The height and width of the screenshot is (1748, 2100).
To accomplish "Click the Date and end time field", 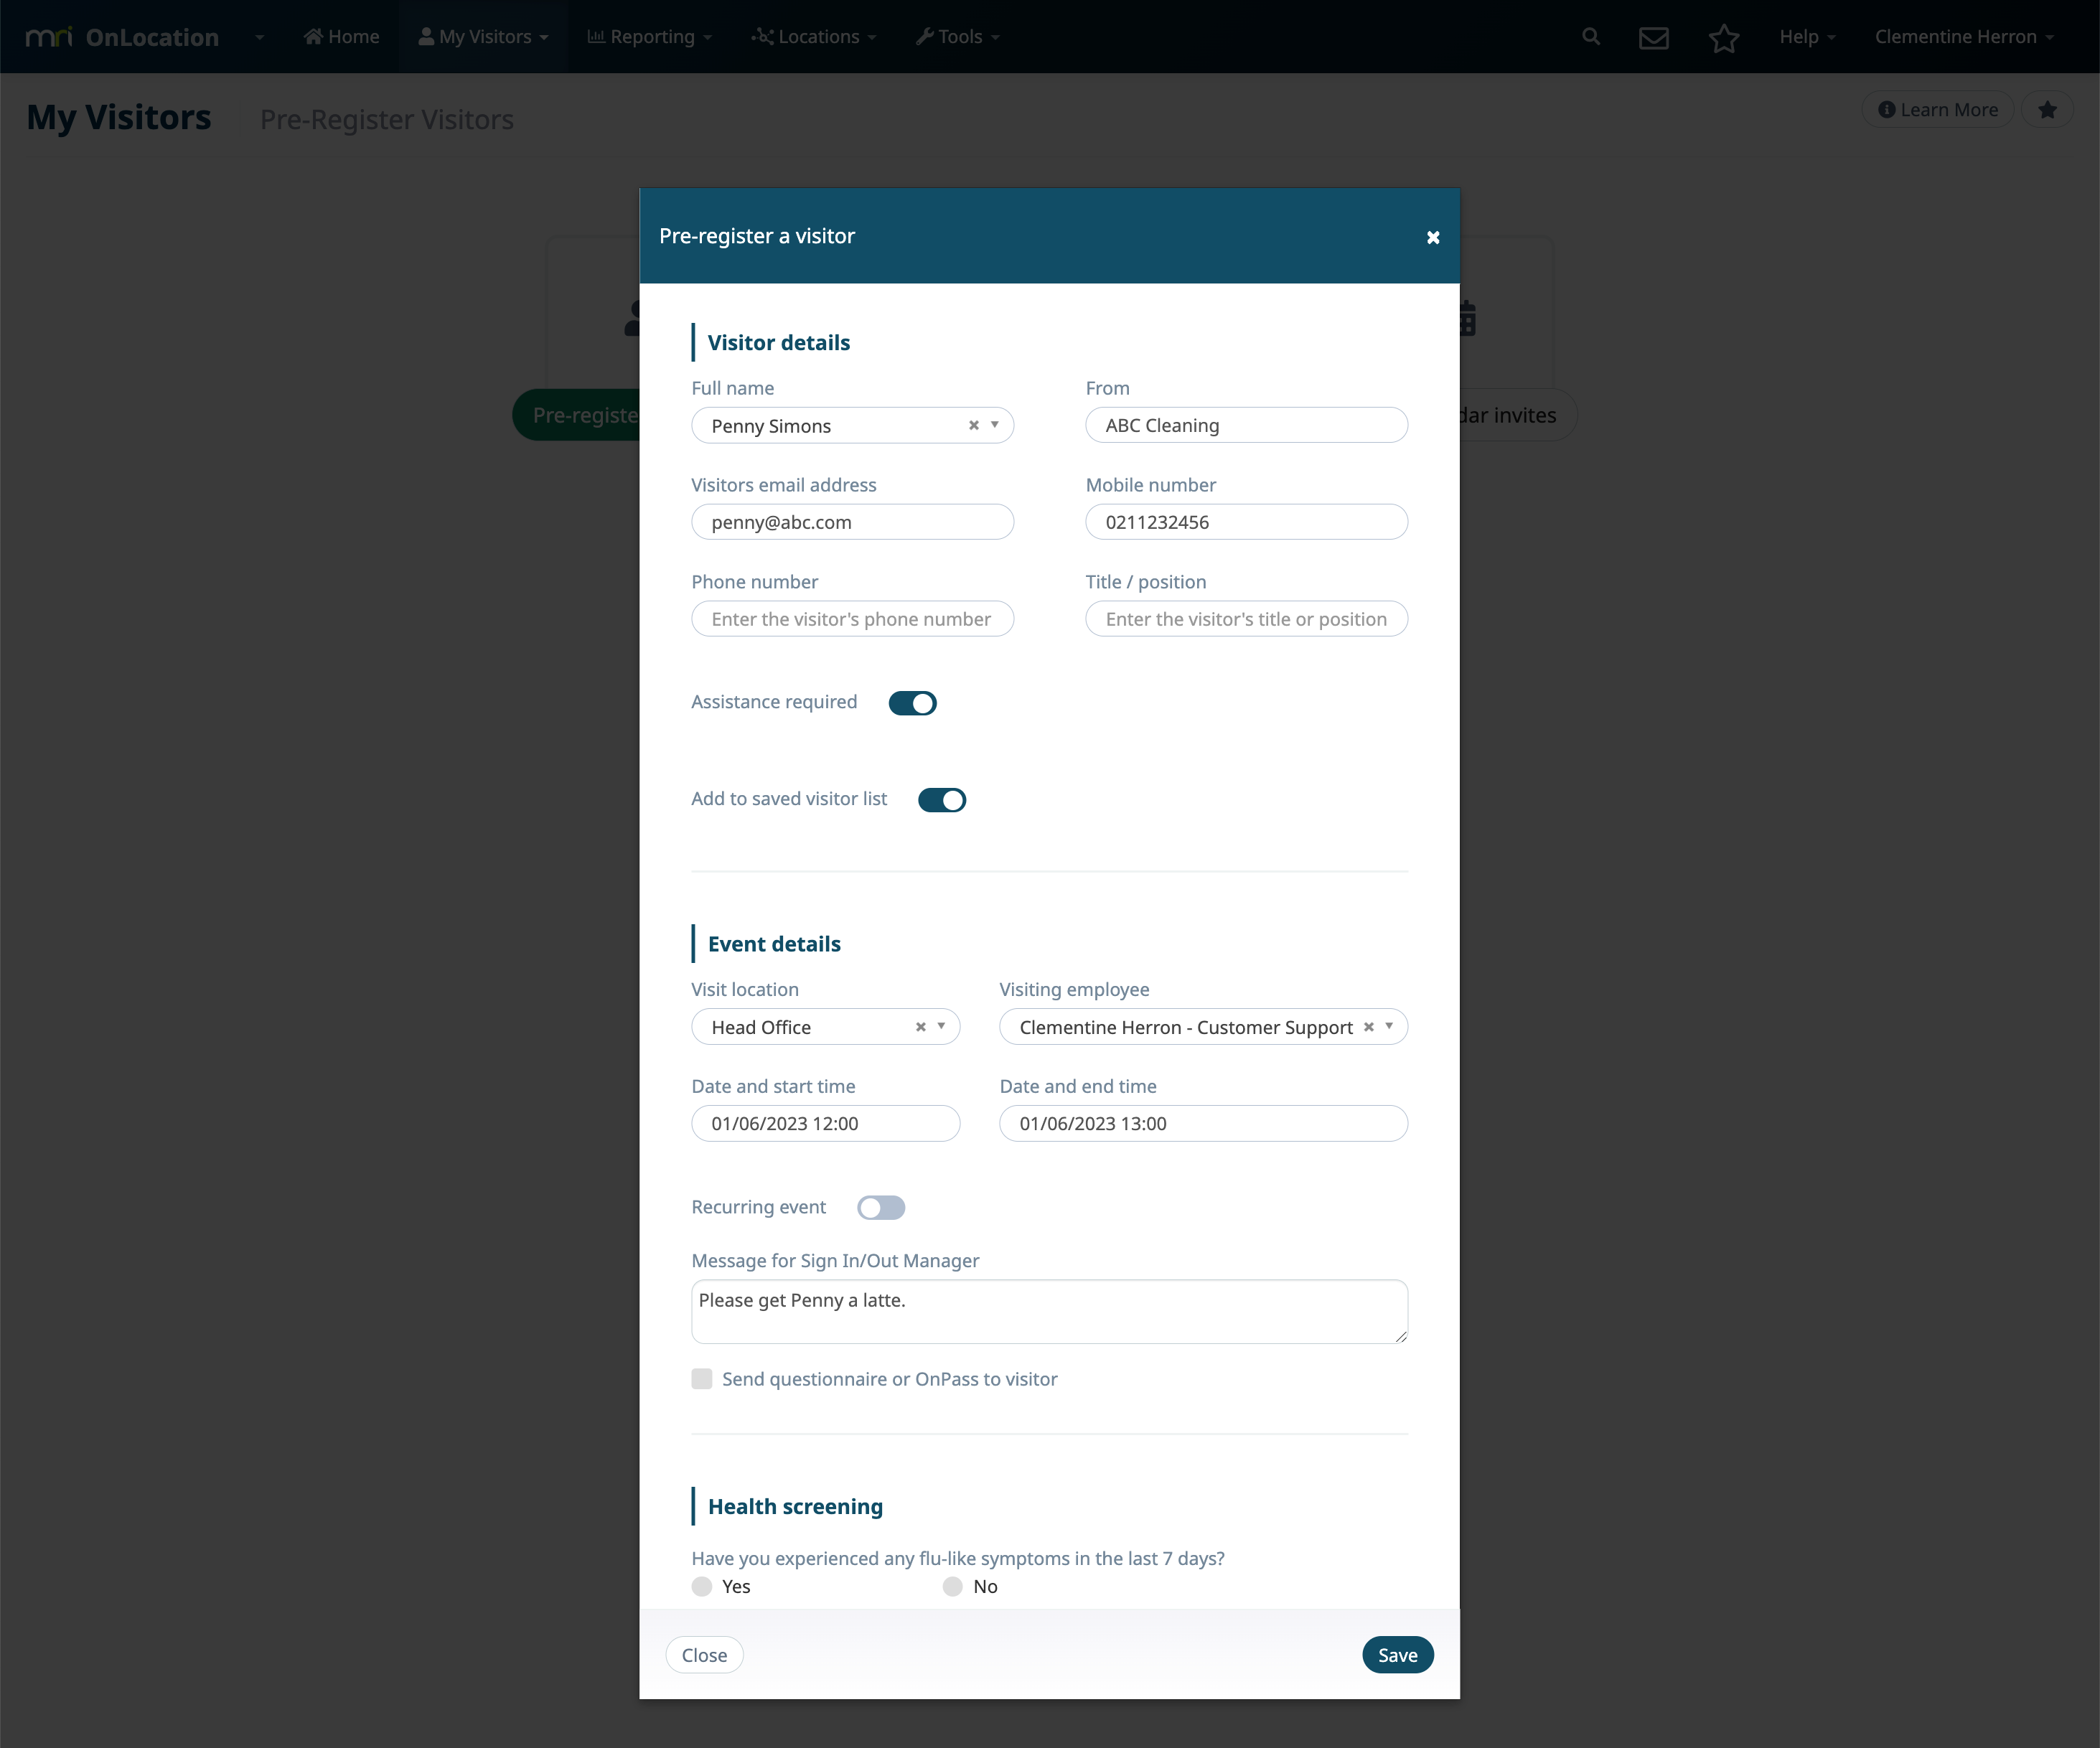I will [x=1204, y=1124].
